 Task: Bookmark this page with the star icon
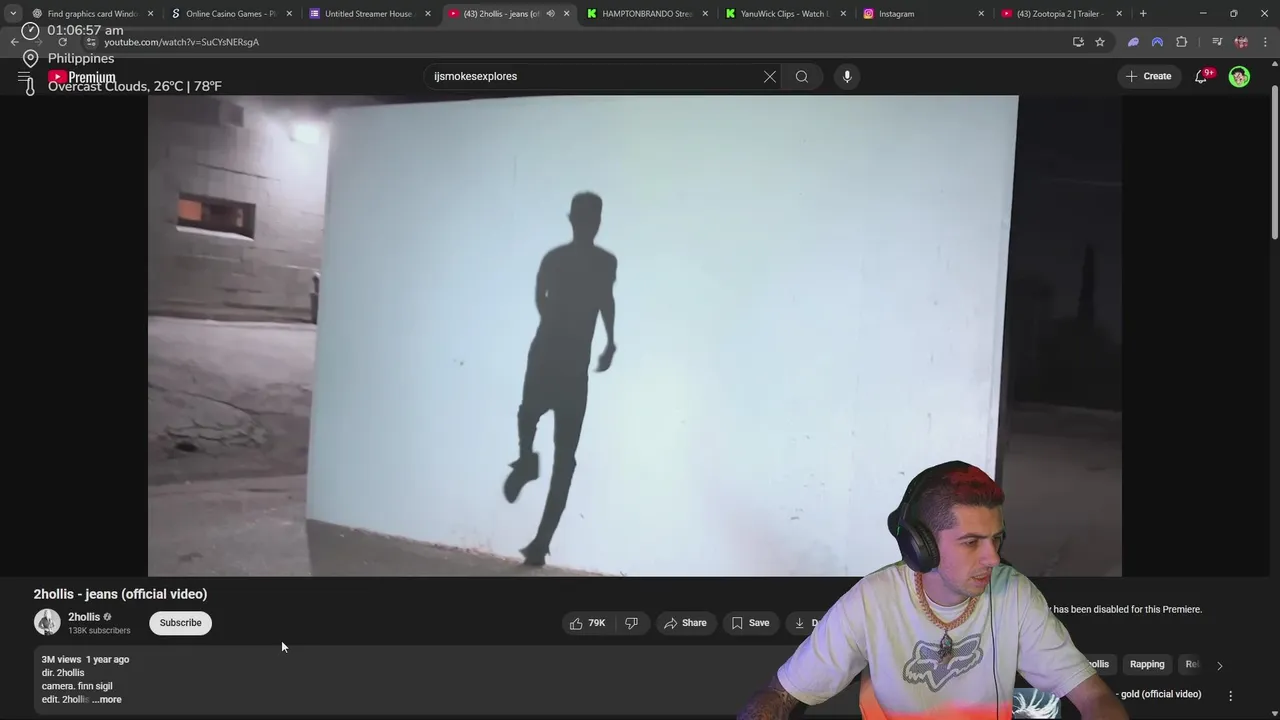tap(1100, 42)
